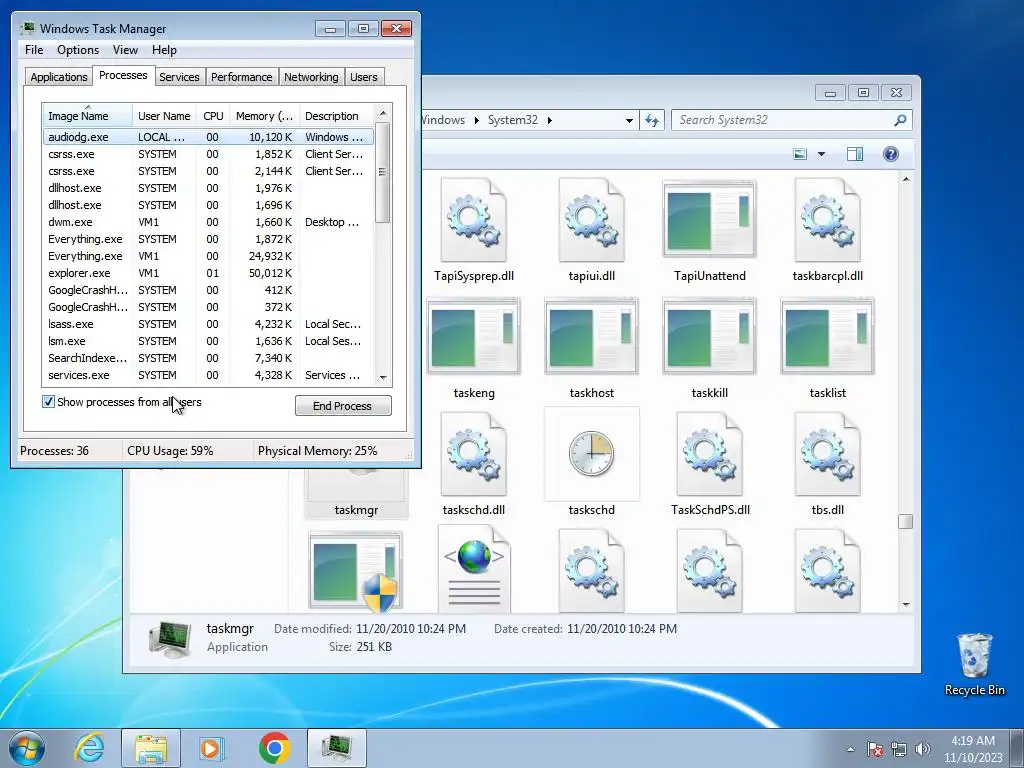Screen dimensions: 1024x768
Task: Switch to the Users tab
Action: tap(363, 76)
